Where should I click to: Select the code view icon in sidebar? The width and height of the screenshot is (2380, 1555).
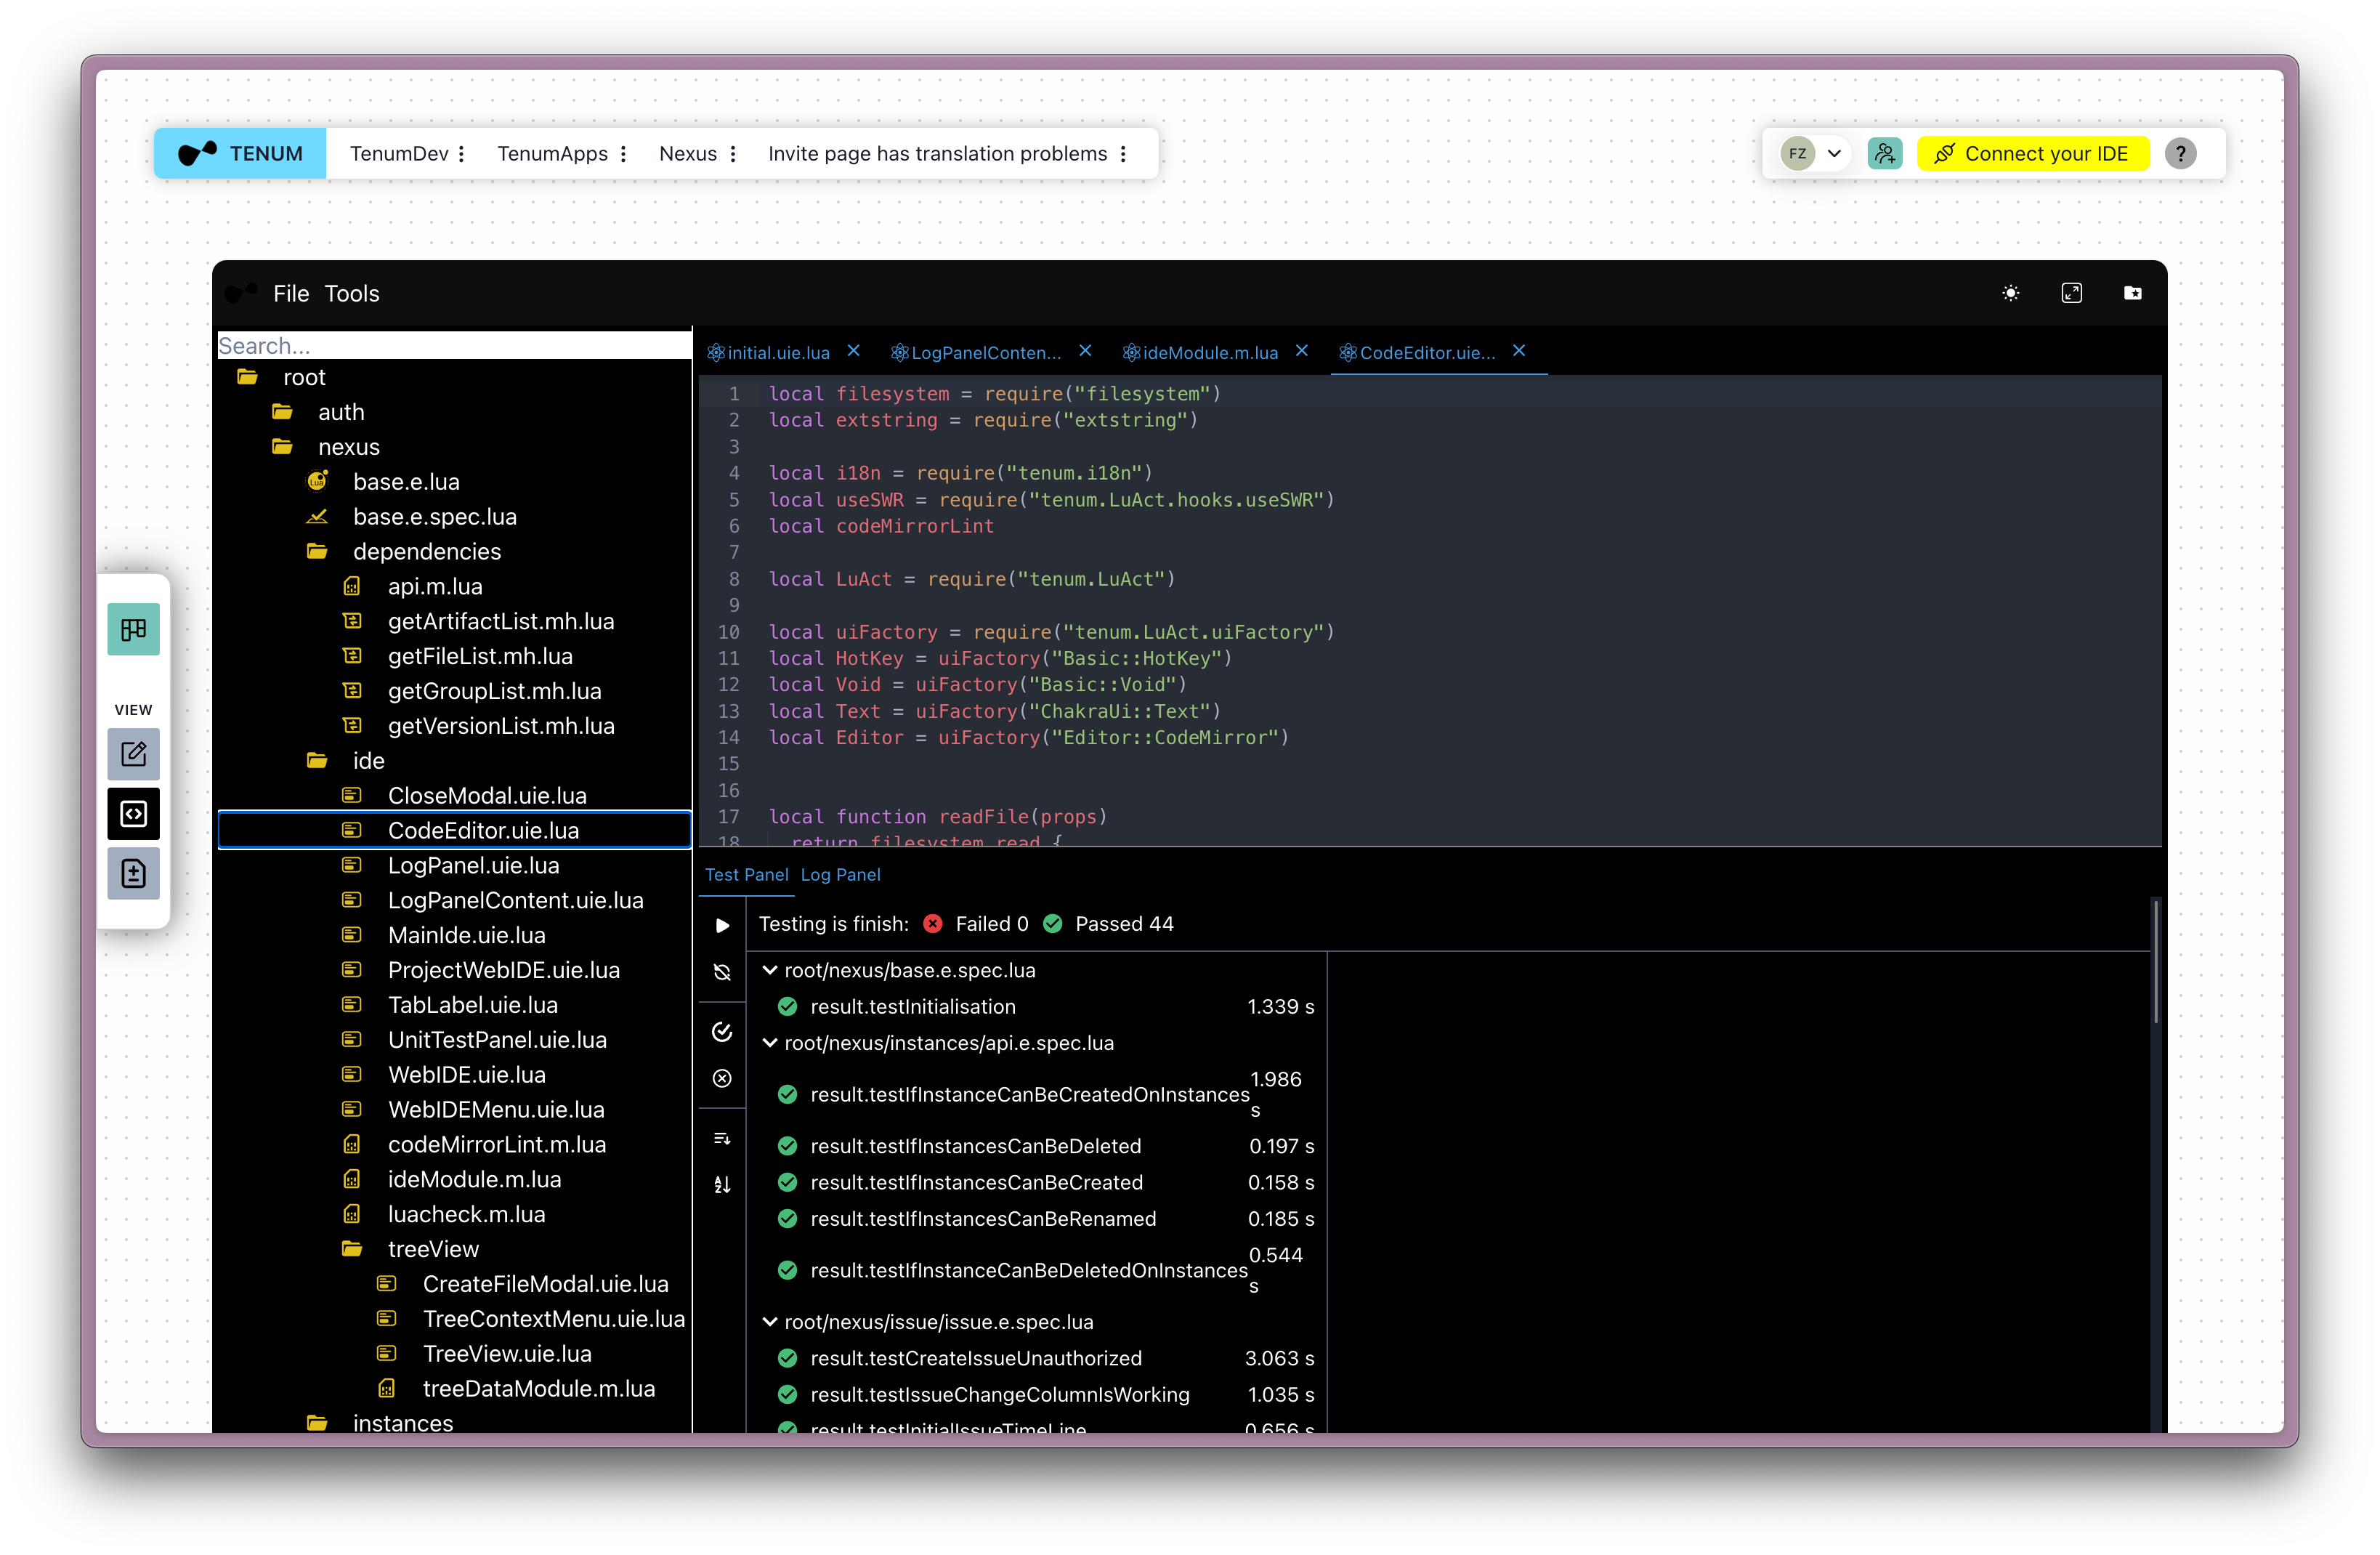point(133,814)
